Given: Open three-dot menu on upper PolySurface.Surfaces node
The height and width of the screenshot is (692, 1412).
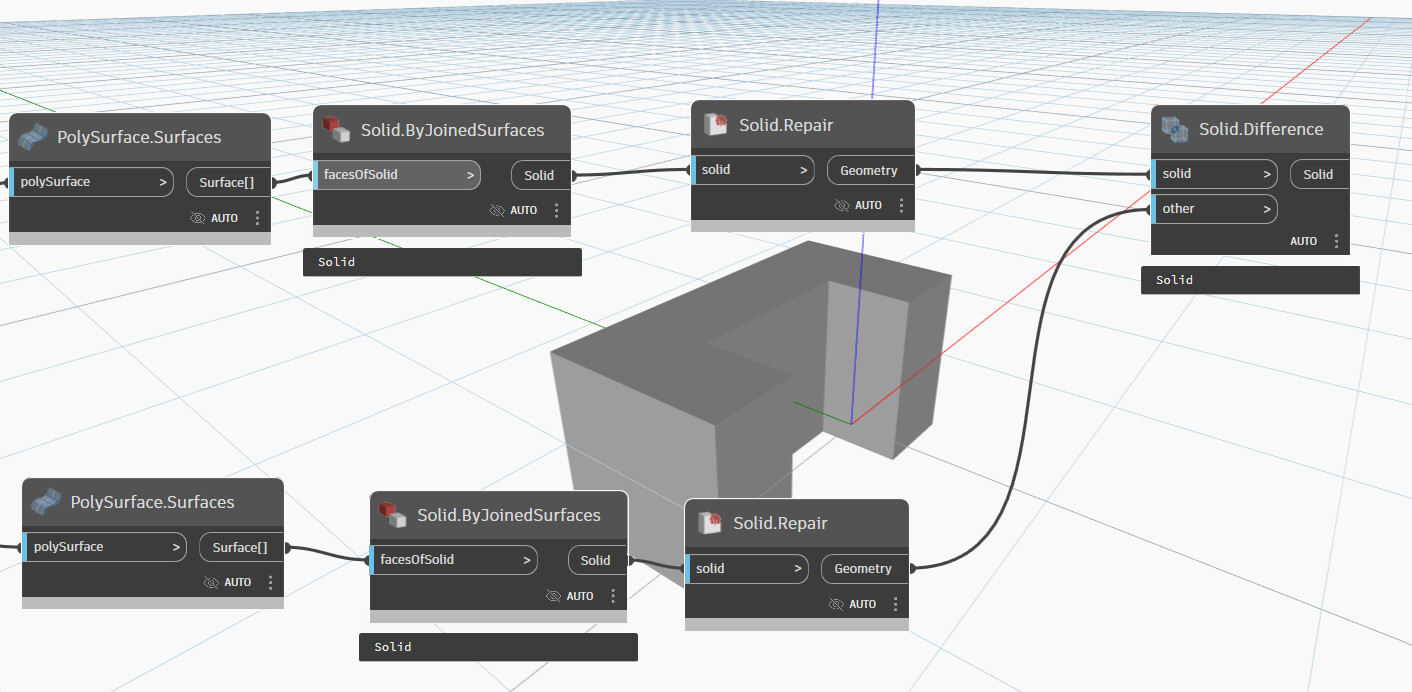Looking at the screenshot, I should tap(257, 217).
